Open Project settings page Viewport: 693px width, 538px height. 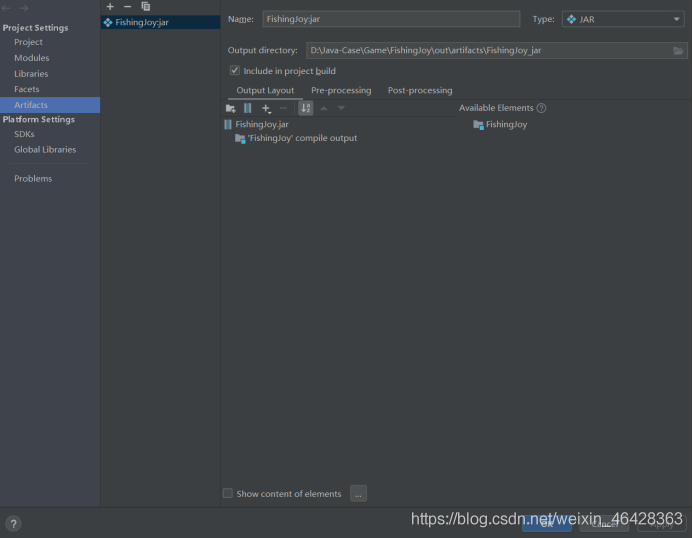(x=28, y=42)
